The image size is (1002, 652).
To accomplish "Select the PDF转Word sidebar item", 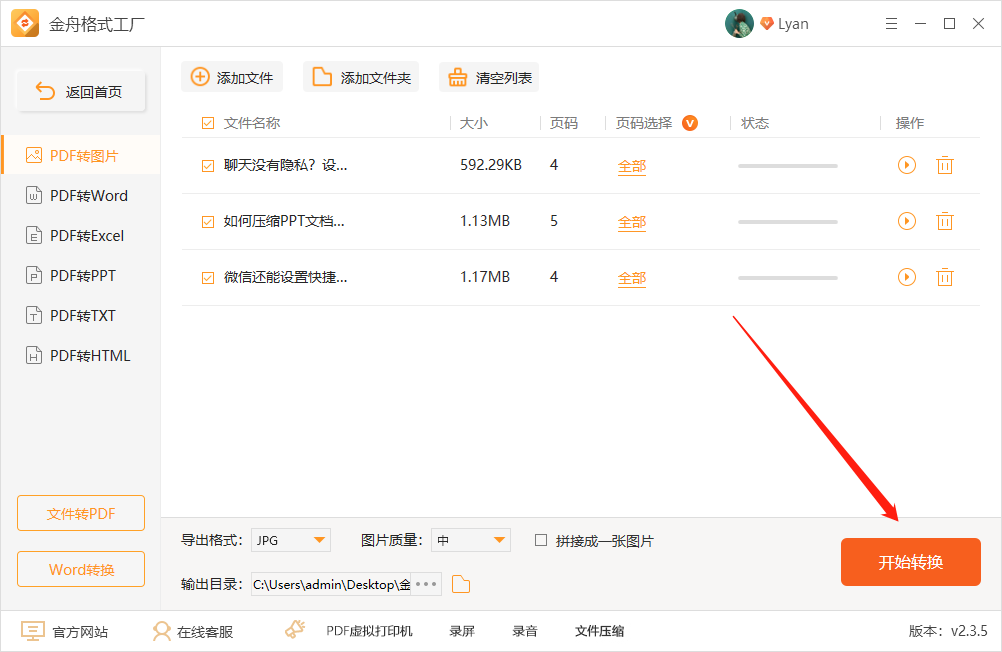I will pyautogui.click(x=82, y=196).
